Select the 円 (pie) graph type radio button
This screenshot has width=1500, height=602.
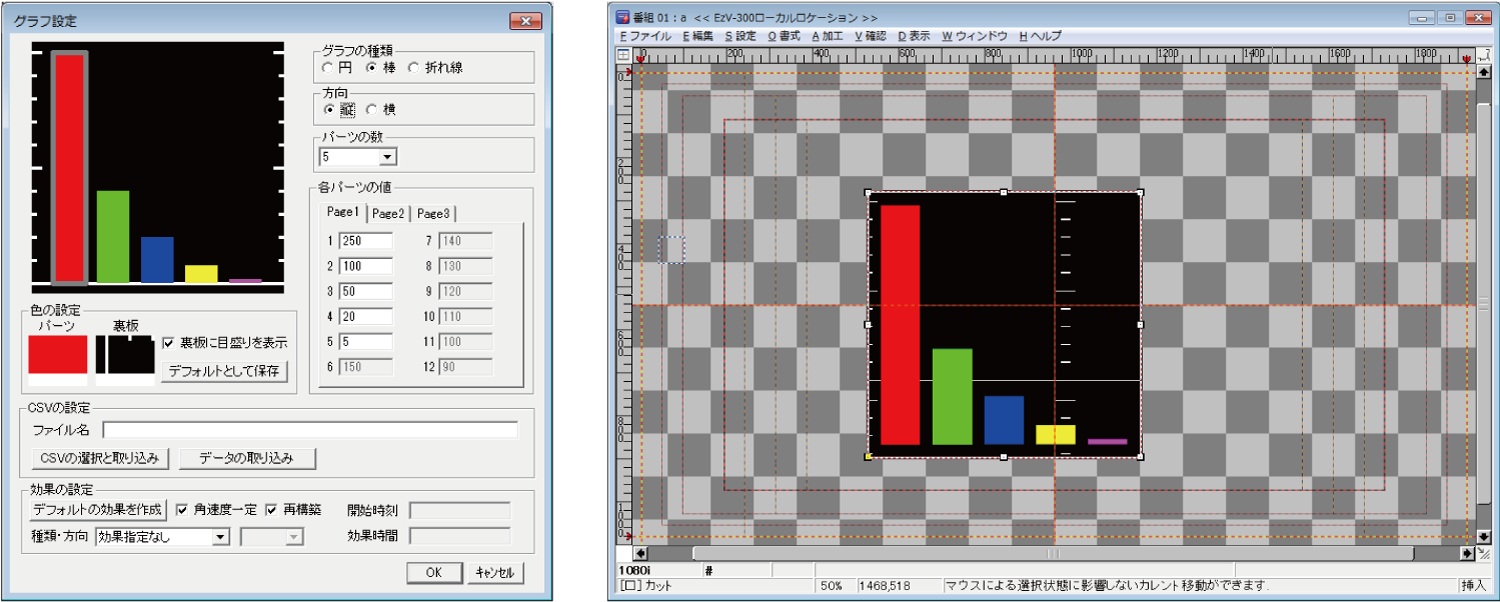327,68
